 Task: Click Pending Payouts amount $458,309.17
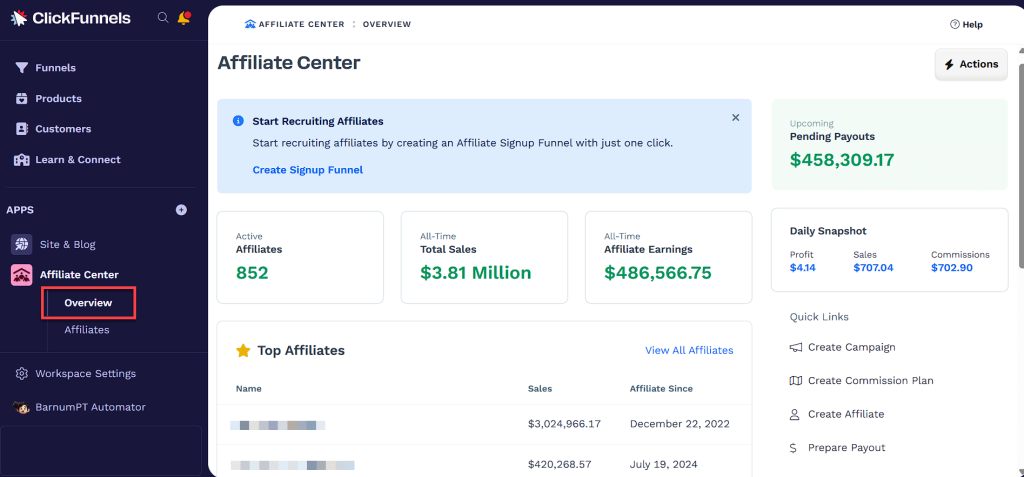pyautogui.click(x=842, y=160)
